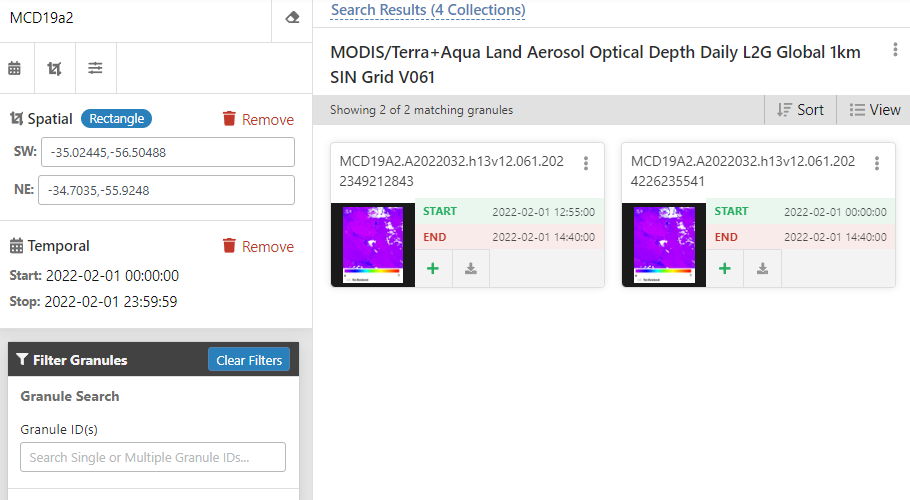The width and height of the screenshot is (910, 500).
Task: Open the temporal calendar filter icon
Action: tap(15, 68)
